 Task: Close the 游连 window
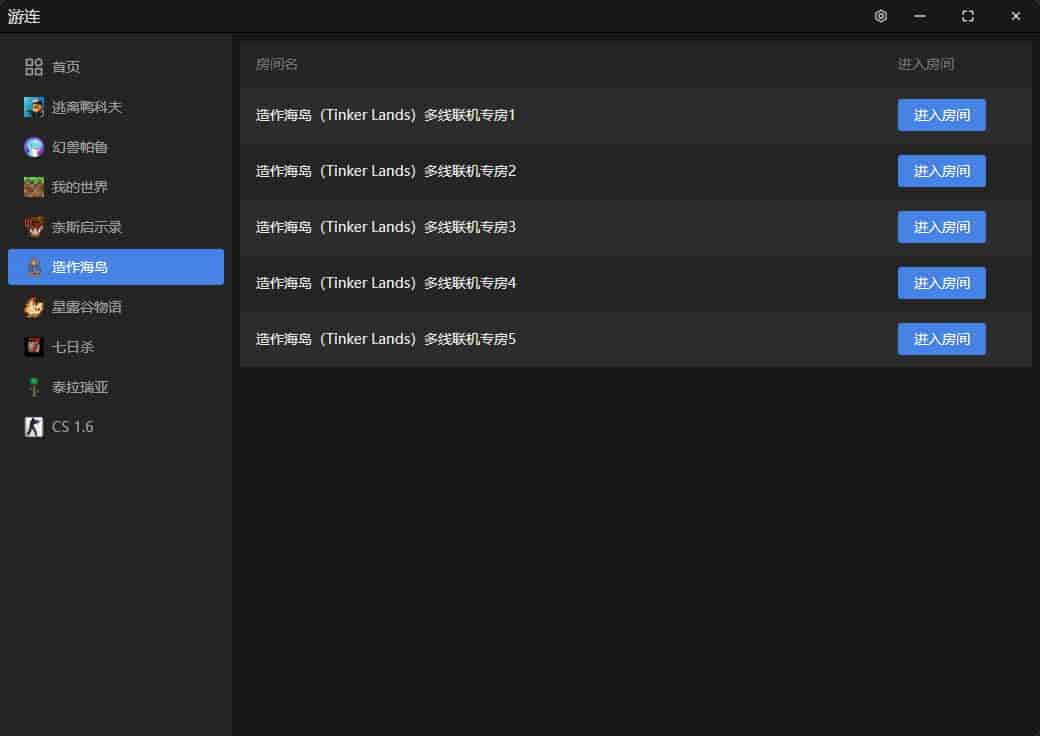[x=1015, y=16]
